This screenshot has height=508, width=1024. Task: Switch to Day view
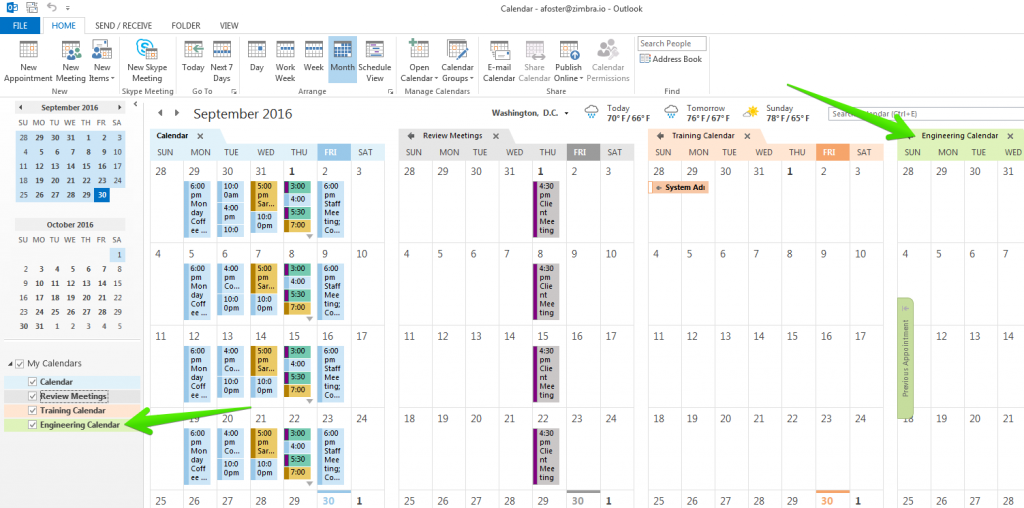[257, 61]
